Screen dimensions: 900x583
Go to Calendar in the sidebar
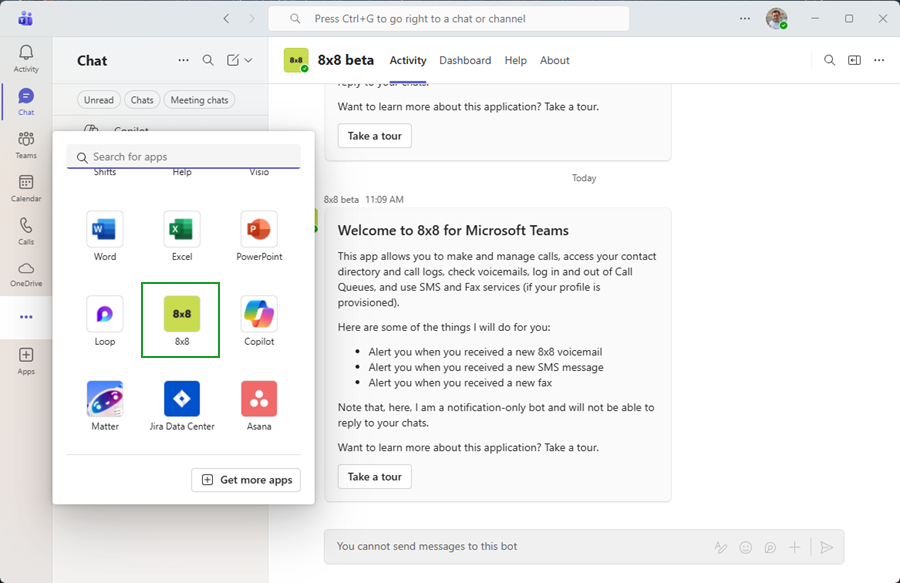pyautogui.click(x=26, y=188)
